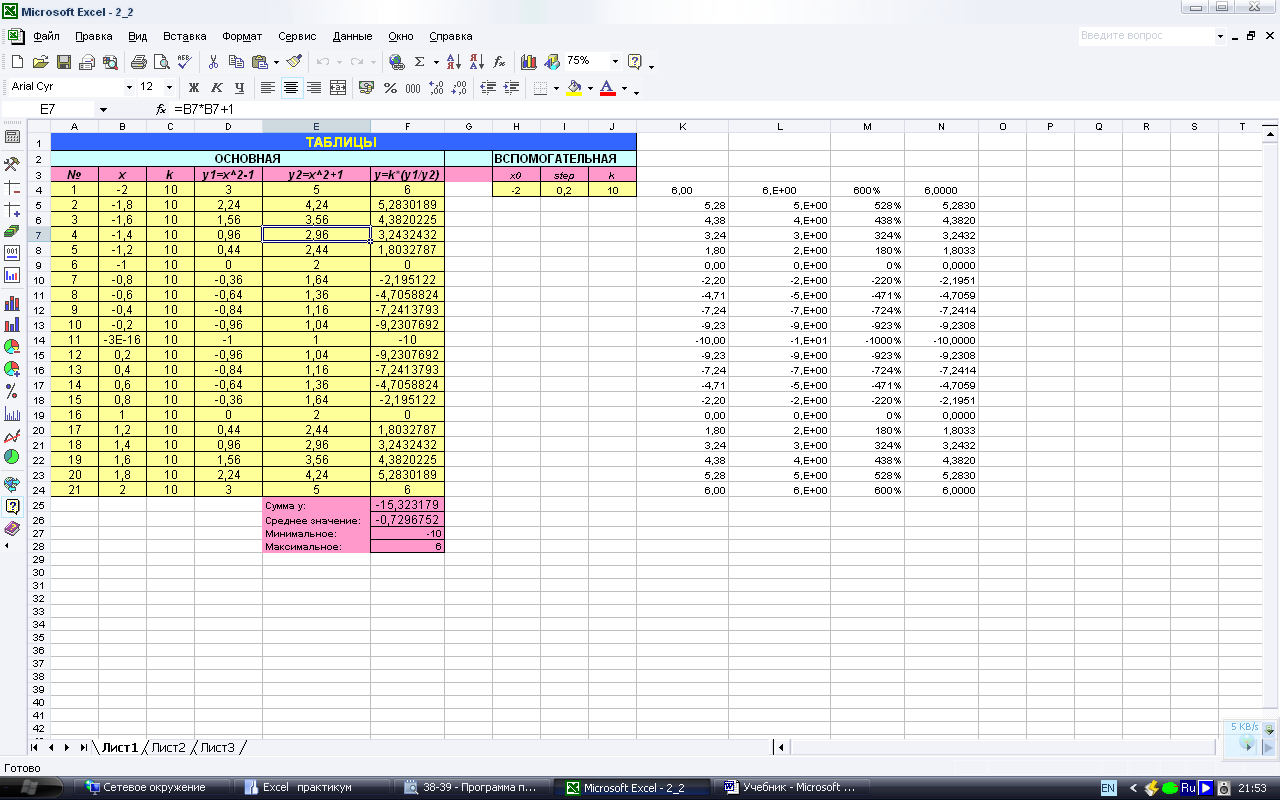This screenshot has width=1280, height=800.
Task: Open the Данные menu
Action: click(352, 36)
